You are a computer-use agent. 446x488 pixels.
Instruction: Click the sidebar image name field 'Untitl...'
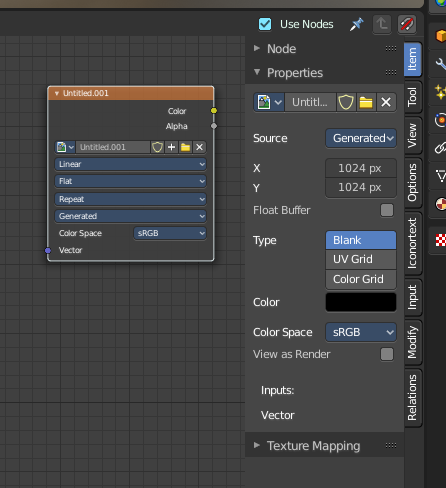coord(310,102)
